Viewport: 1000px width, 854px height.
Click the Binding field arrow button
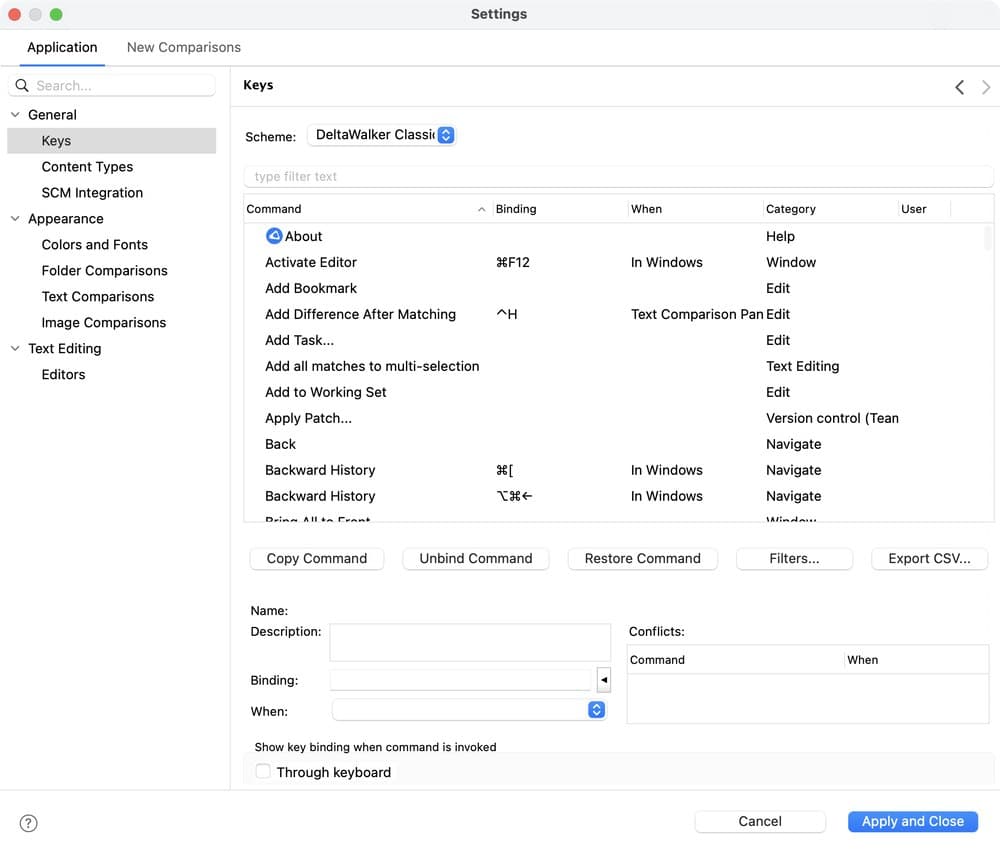[603, 680]
